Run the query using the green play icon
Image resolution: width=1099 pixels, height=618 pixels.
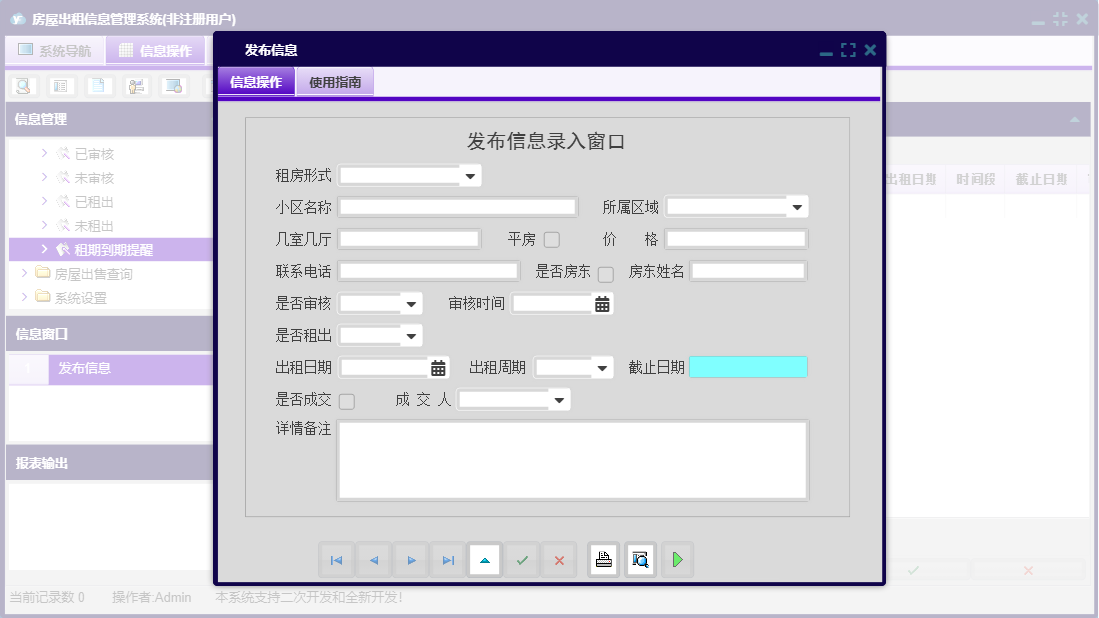[x=677, y=560]
